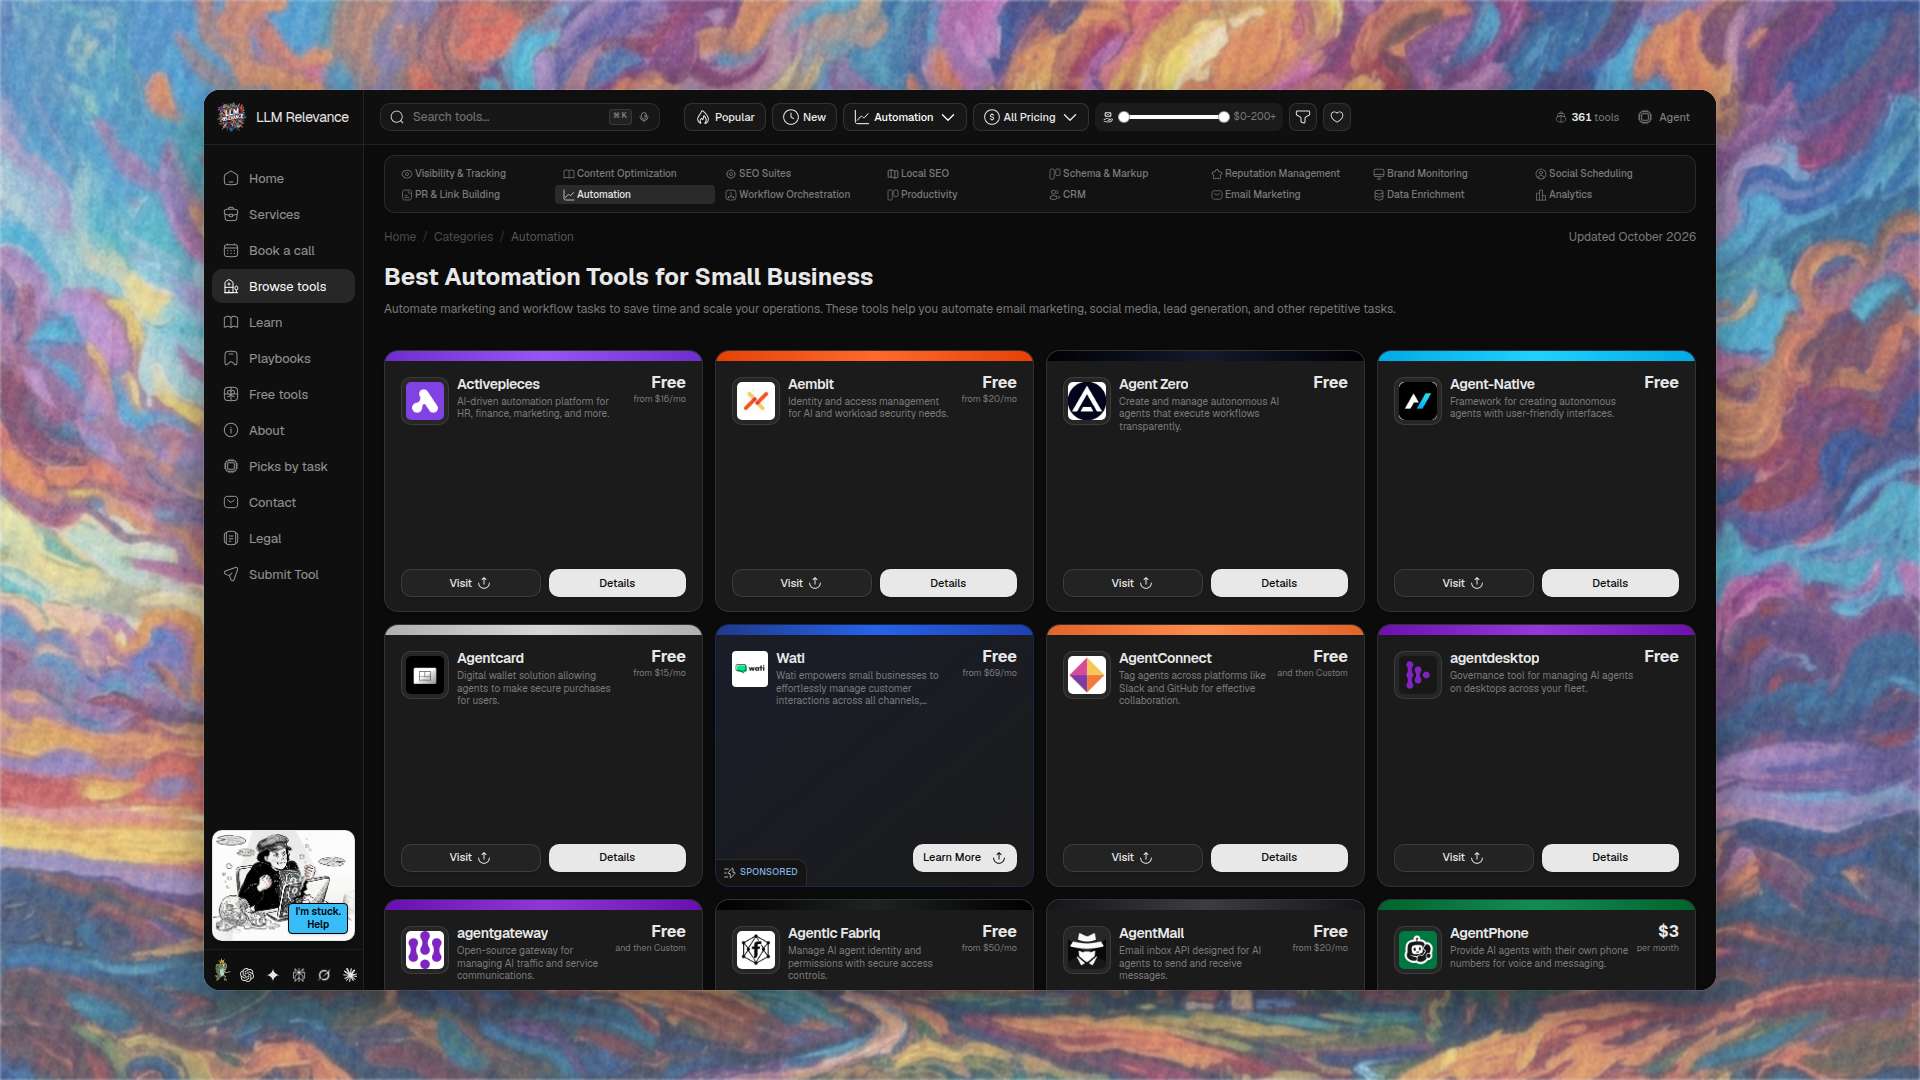Go to Free tools in sidebar
1920x1080 pixels.
click(283, 394)
